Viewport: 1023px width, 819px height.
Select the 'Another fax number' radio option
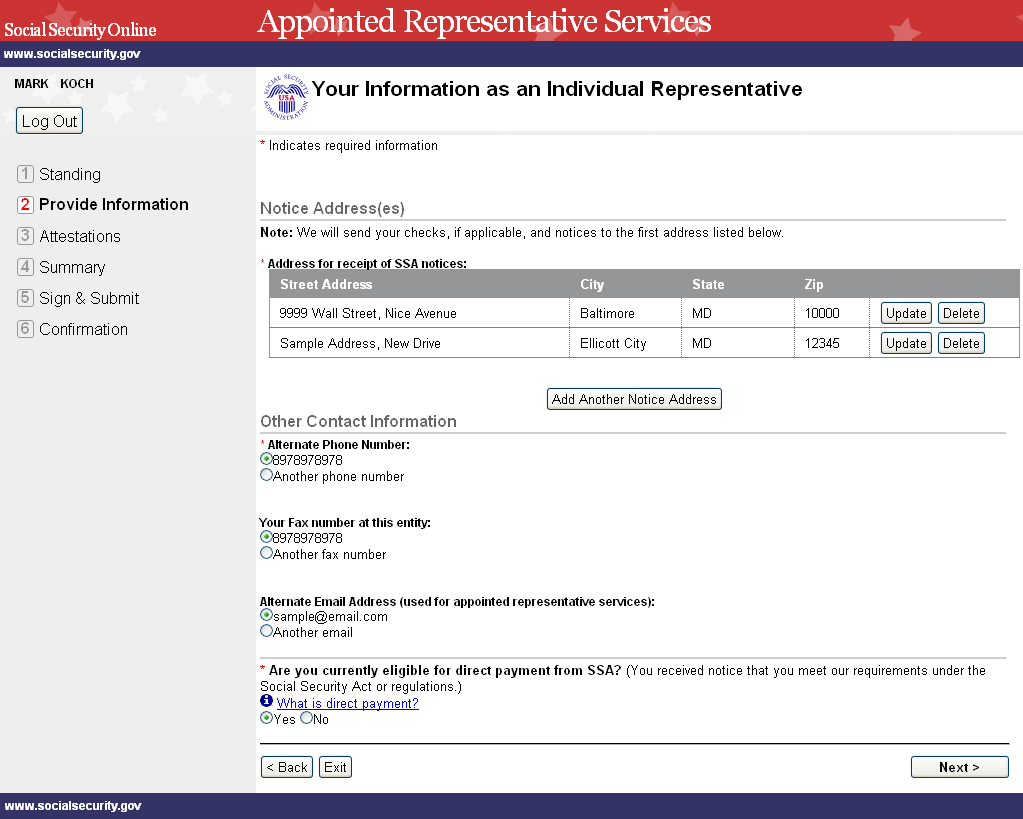(x=266, y=553)
